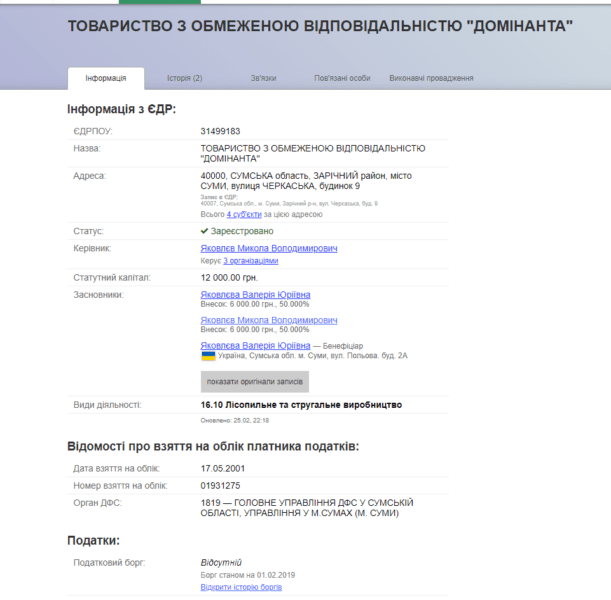Click the activity 16.10 Лісопильне та стругальне виробництво
This screenshot has width=611, height=600.
point(301,405)
